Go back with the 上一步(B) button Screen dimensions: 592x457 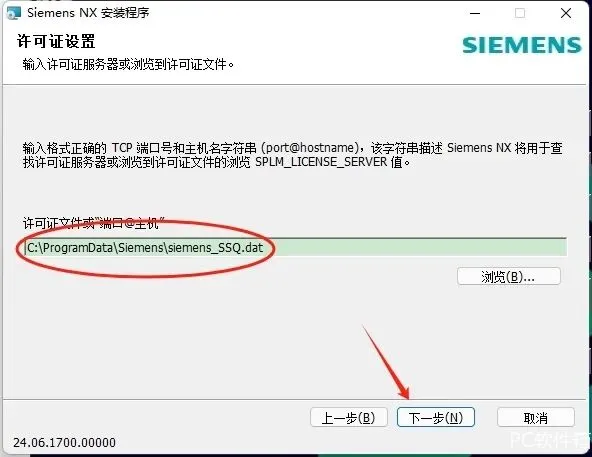pos(348,418)
